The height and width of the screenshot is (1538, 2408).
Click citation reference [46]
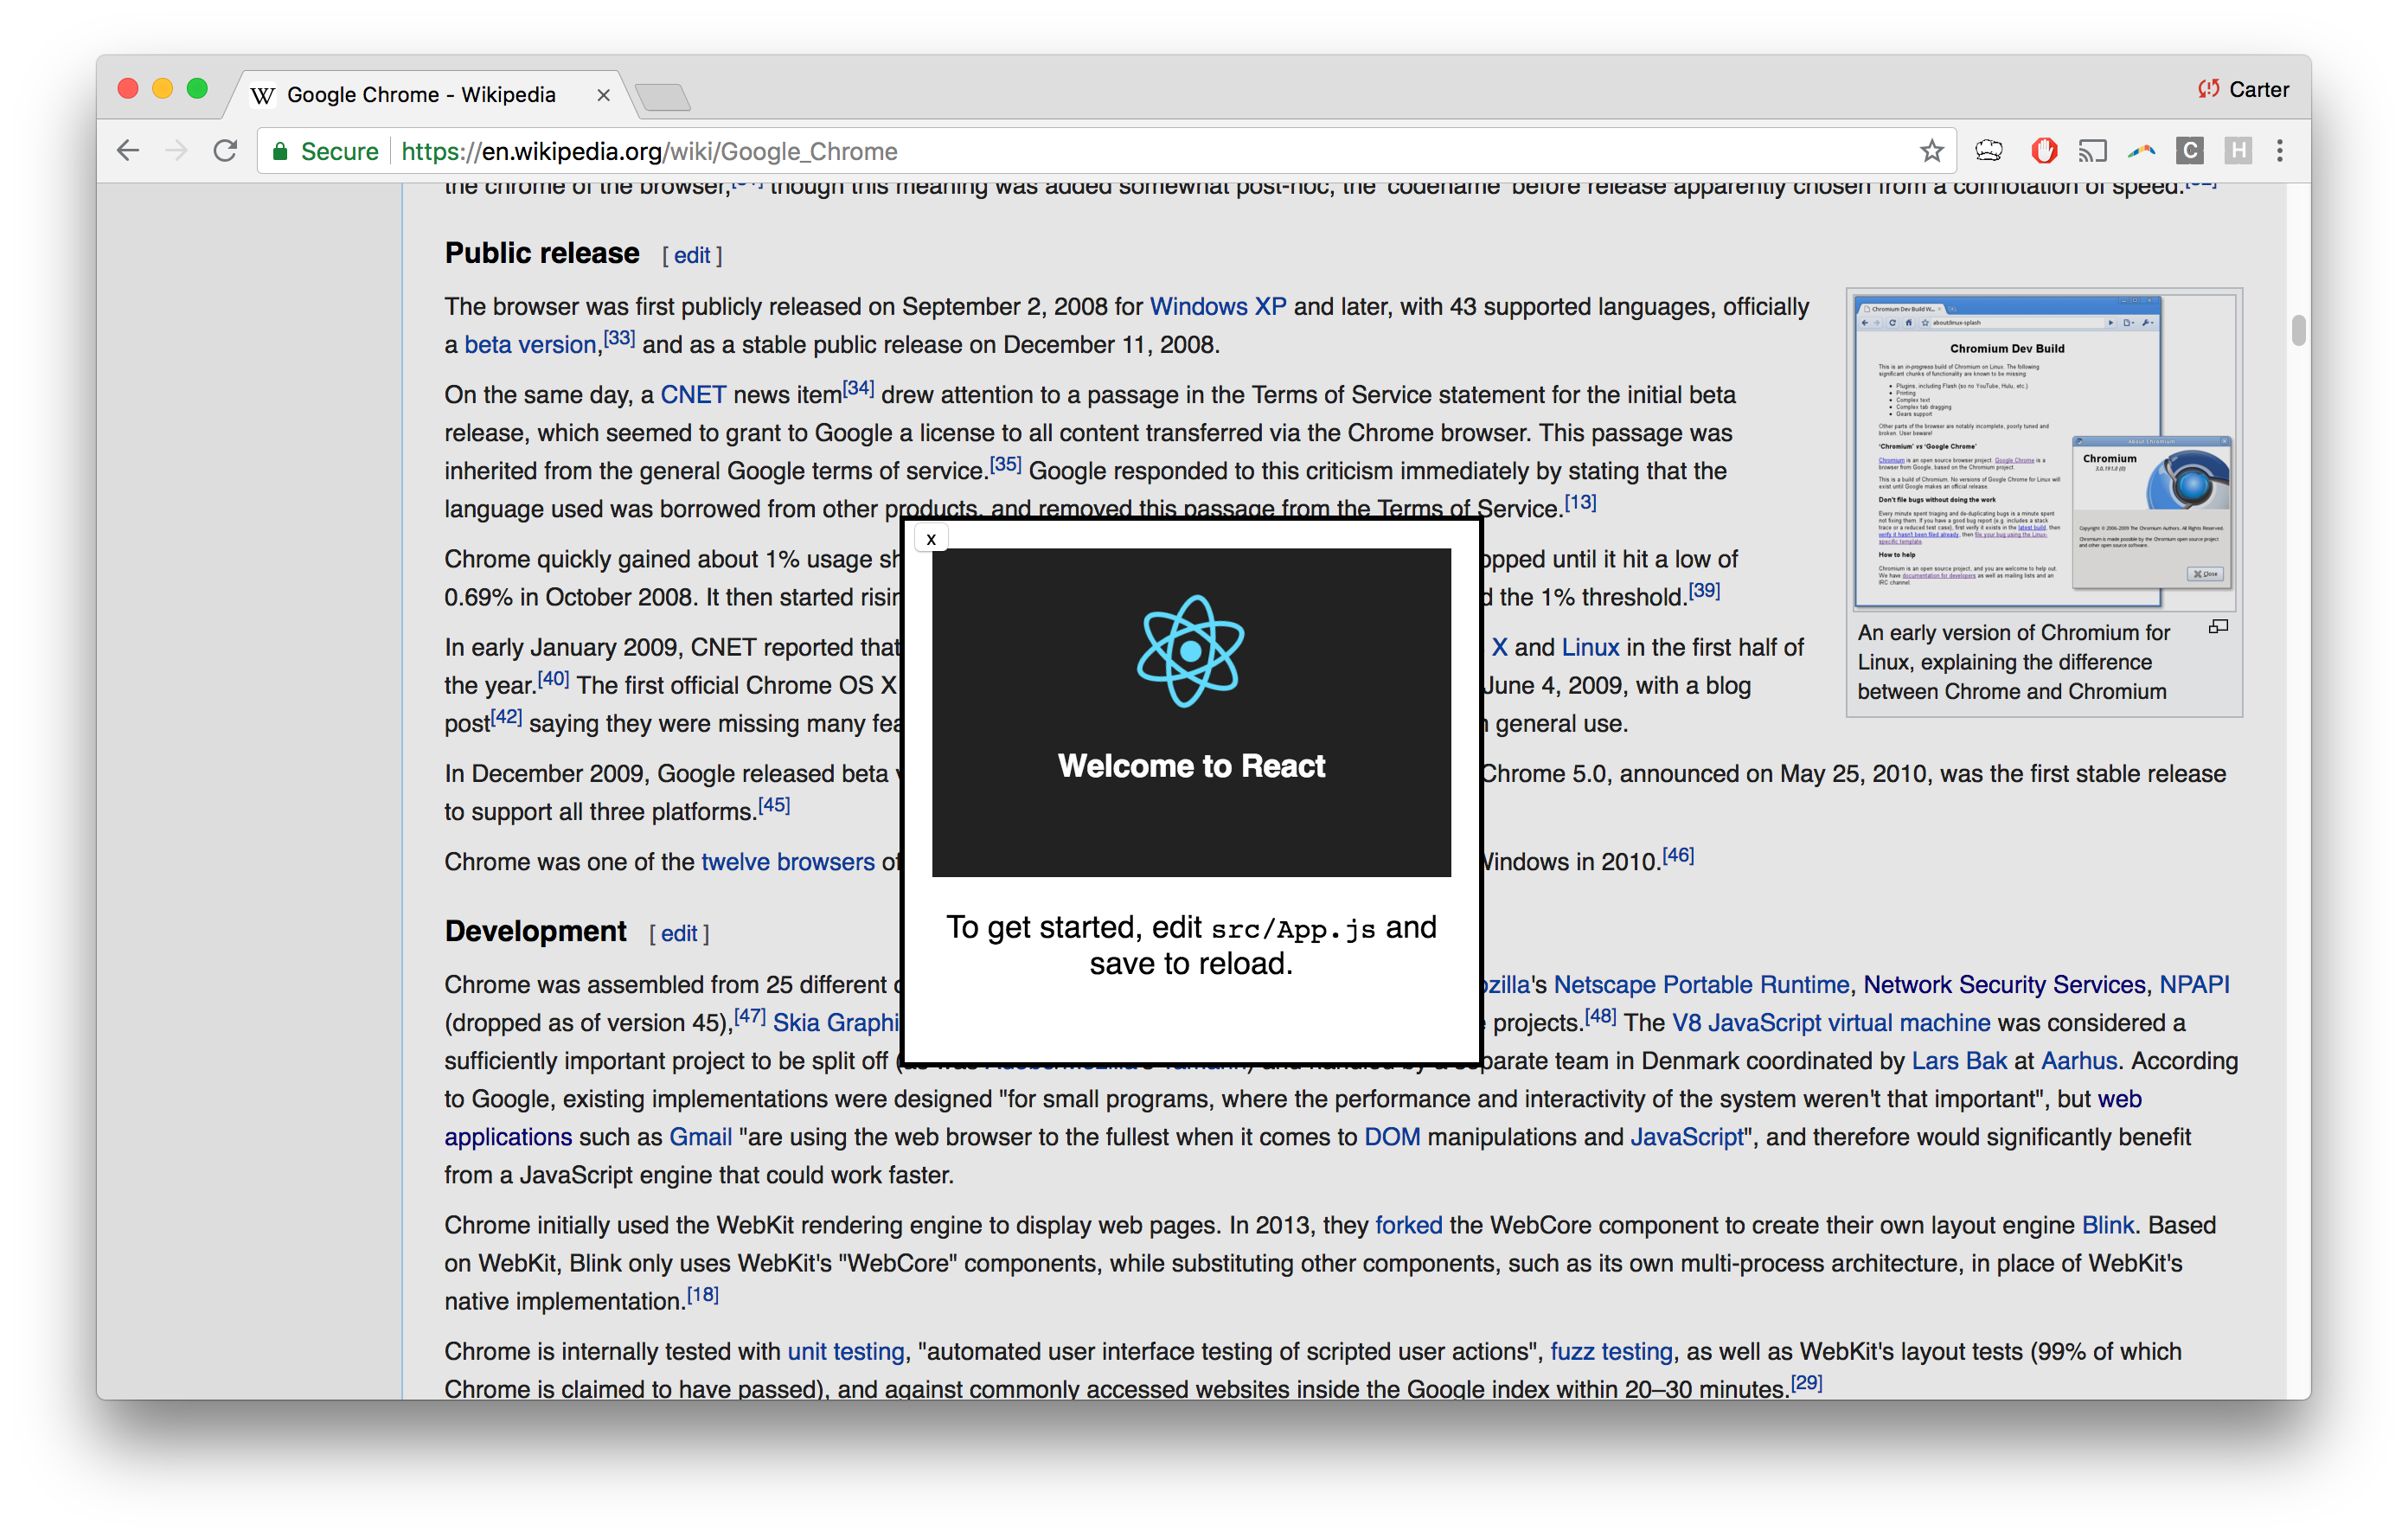pyautogui.click(x=1678, y=853)
